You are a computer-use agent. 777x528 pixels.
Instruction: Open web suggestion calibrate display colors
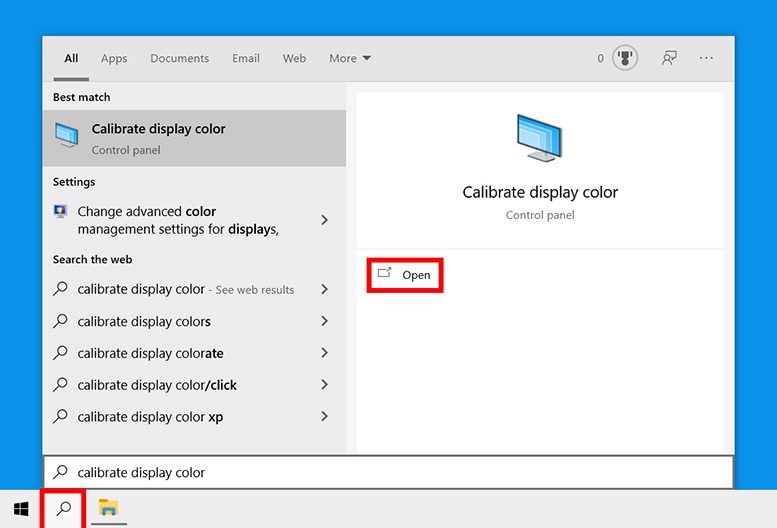[x=144, y=322]
